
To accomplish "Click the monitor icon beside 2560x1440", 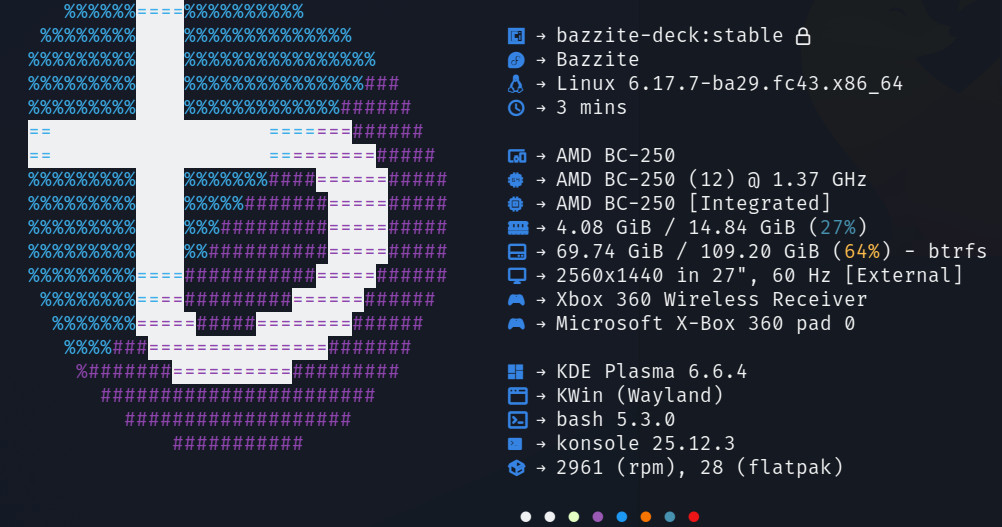I will point(517,276).
